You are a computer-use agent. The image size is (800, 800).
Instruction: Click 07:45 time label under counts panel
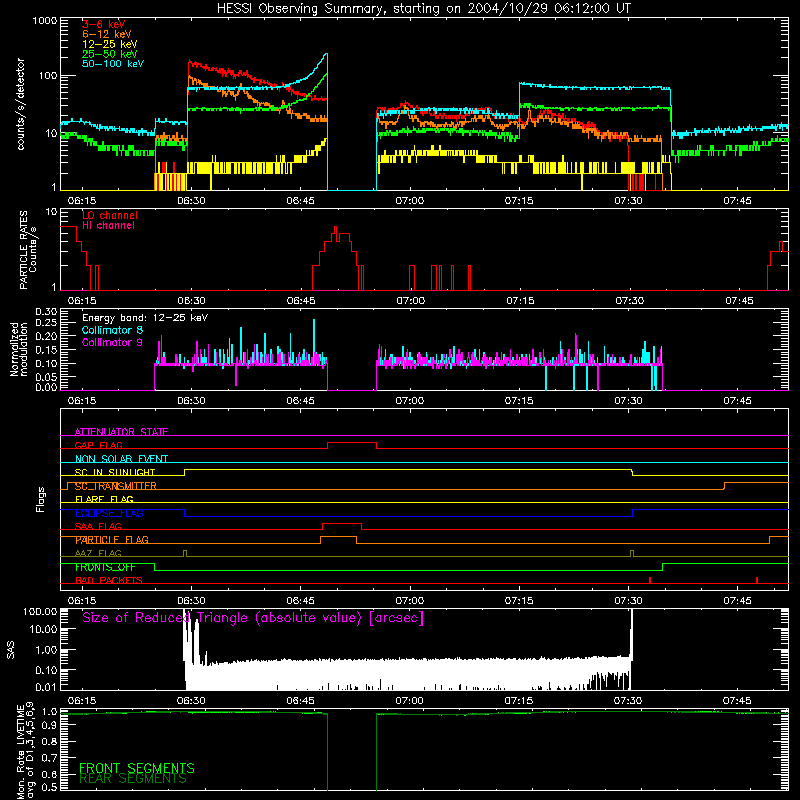(x=737, y=201)
